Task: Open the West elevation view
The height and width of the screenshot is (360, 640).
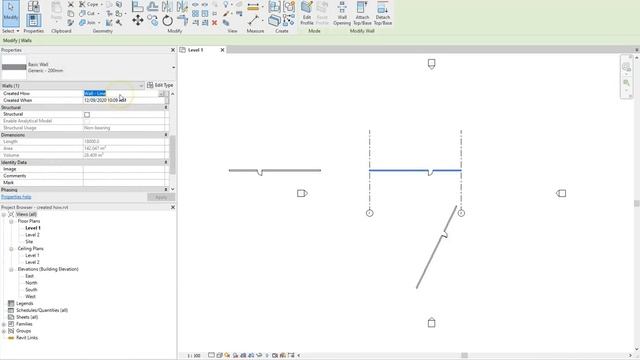Action: (30, 297)
